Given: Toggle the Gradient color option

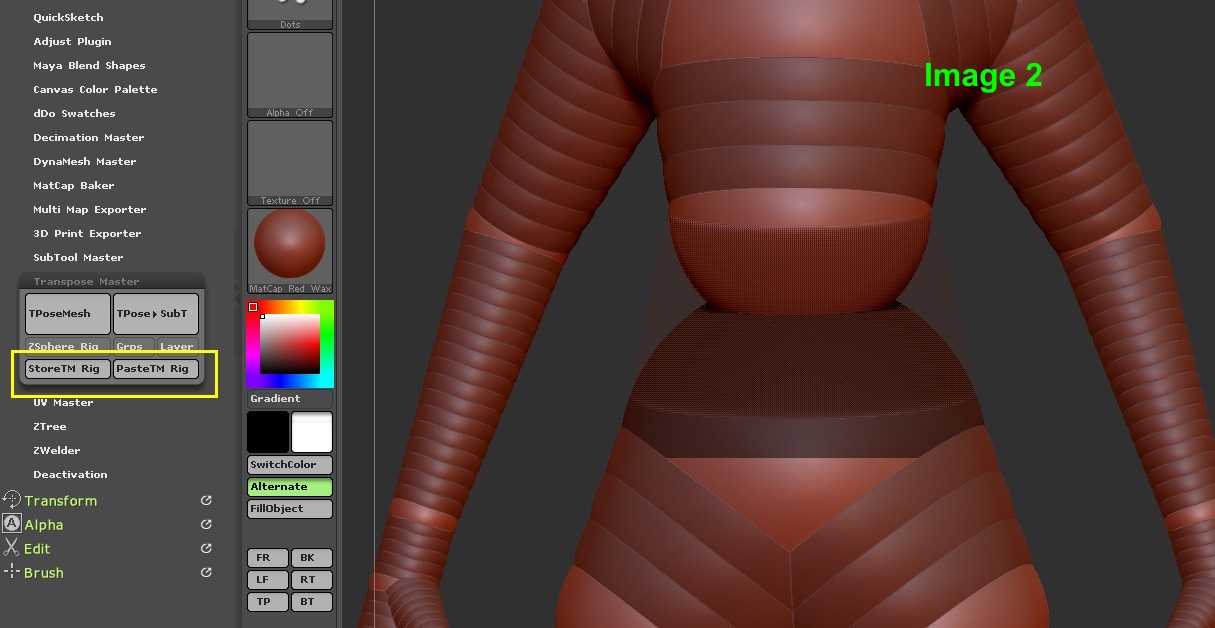Looking at the screenshot, I should [290, 398].
